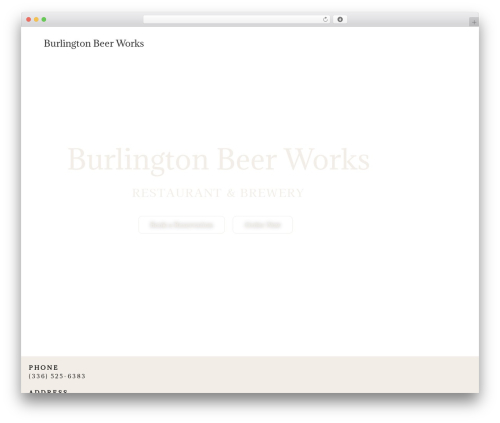Screen dimensions: 500x423
Task: Click the round icon beside the address bar
Action: coord(340,20)
